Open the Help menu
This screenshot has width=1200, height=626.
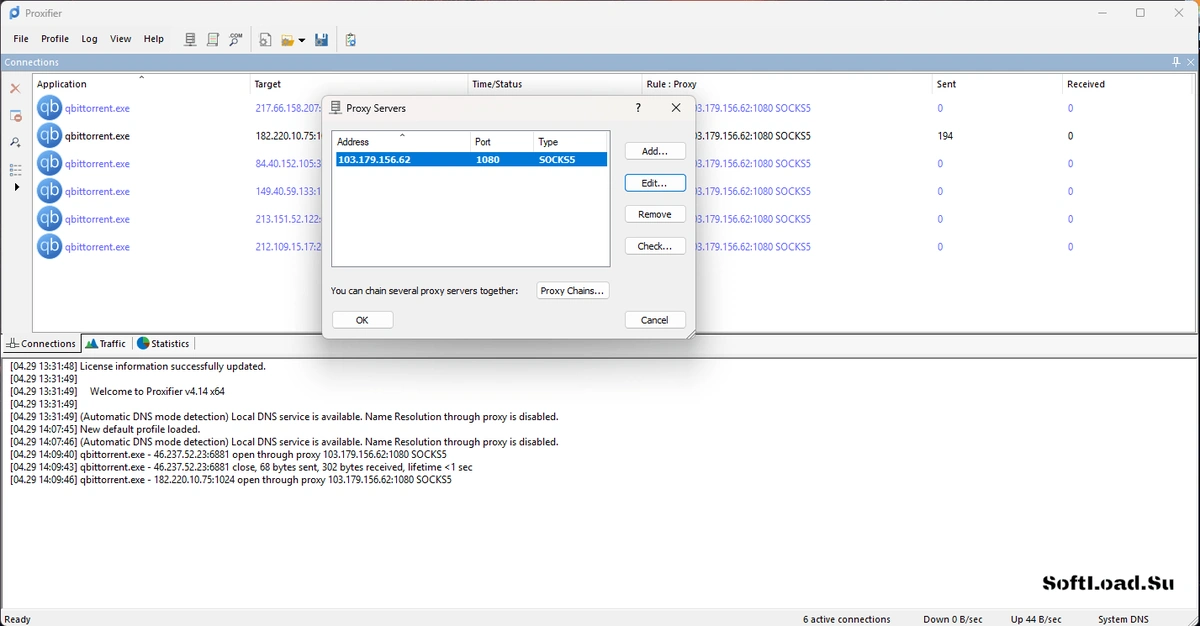154,39
